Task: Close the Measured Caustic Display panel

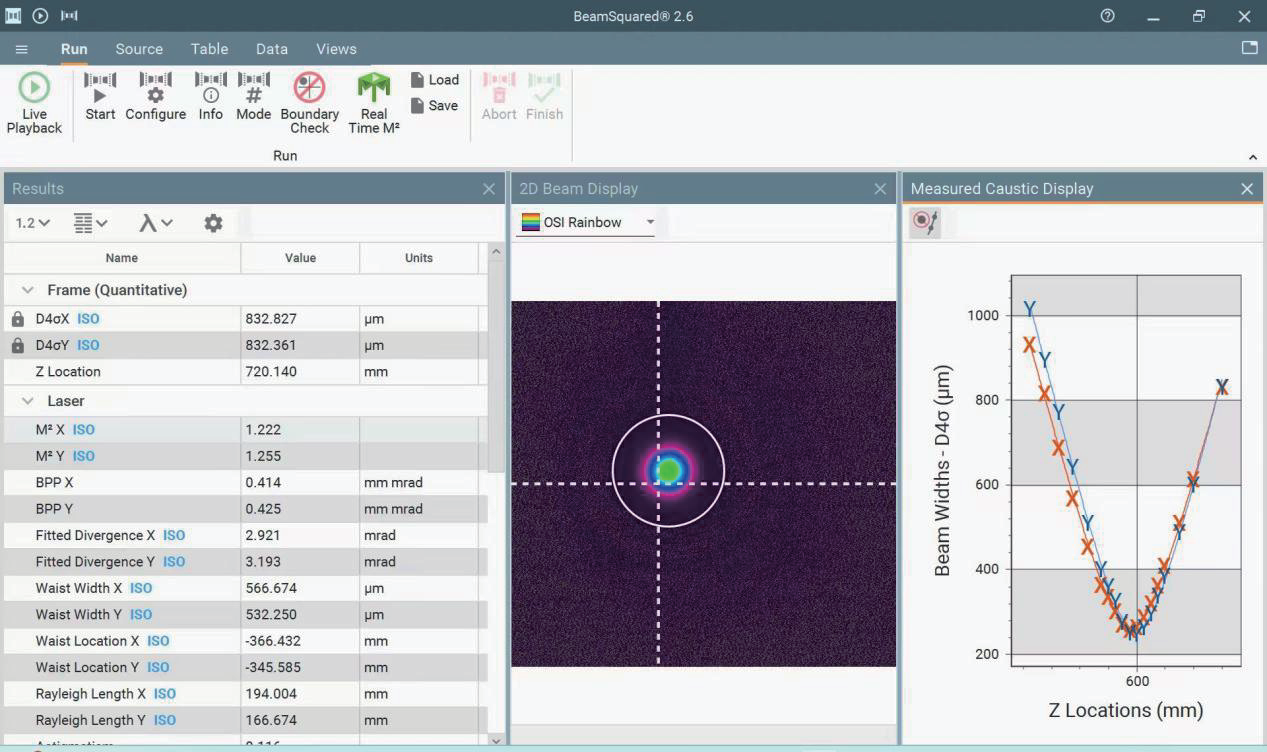Action: tap(1247, 189)
